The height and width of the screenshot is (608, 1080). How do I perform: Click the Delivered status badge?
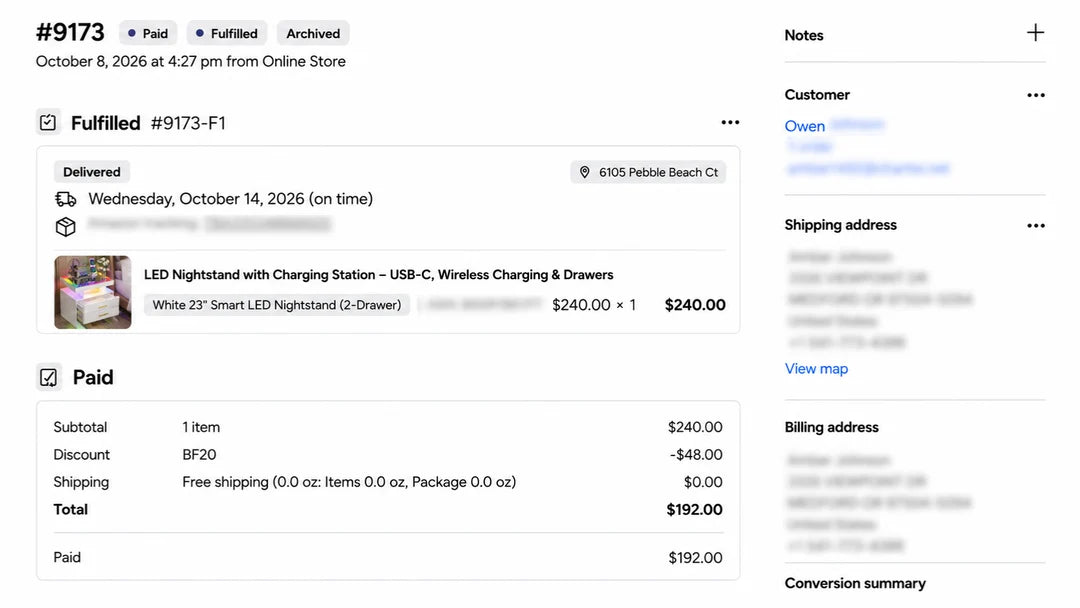pyautogui.click(x=92, y=172)
